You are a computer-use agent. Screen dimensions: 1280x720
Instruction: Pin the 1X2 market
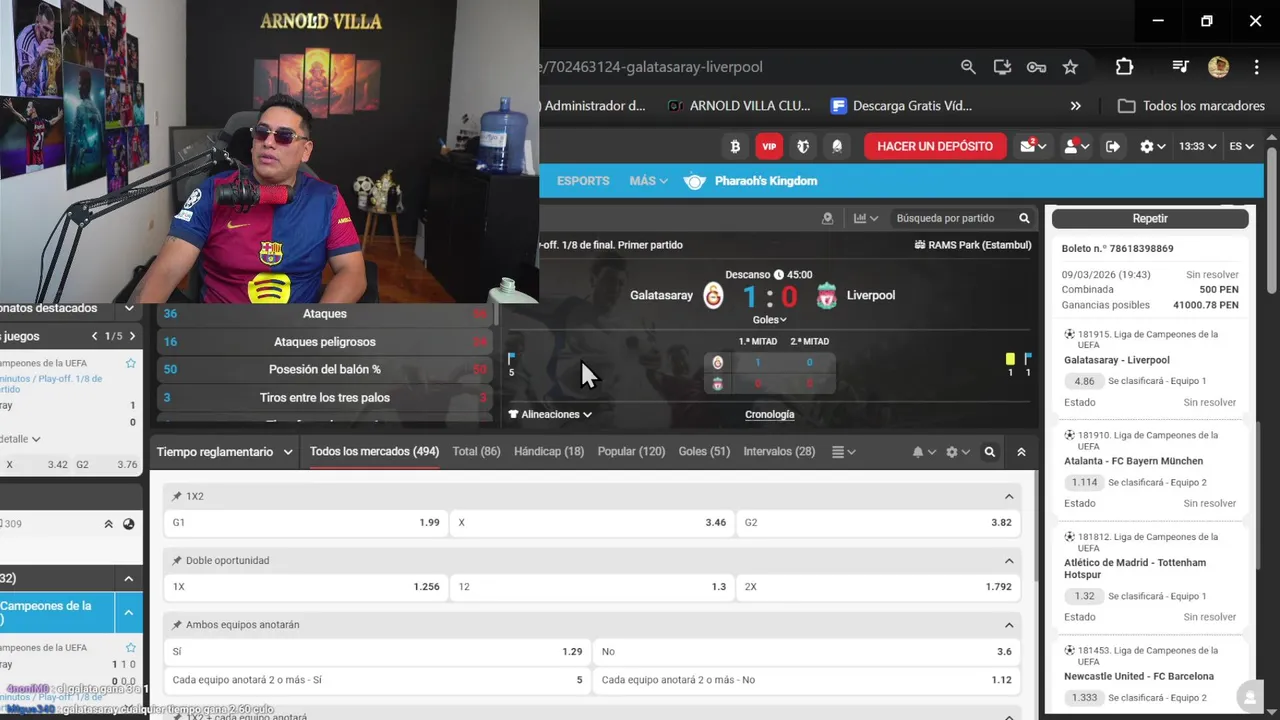(x=177, y=496)
